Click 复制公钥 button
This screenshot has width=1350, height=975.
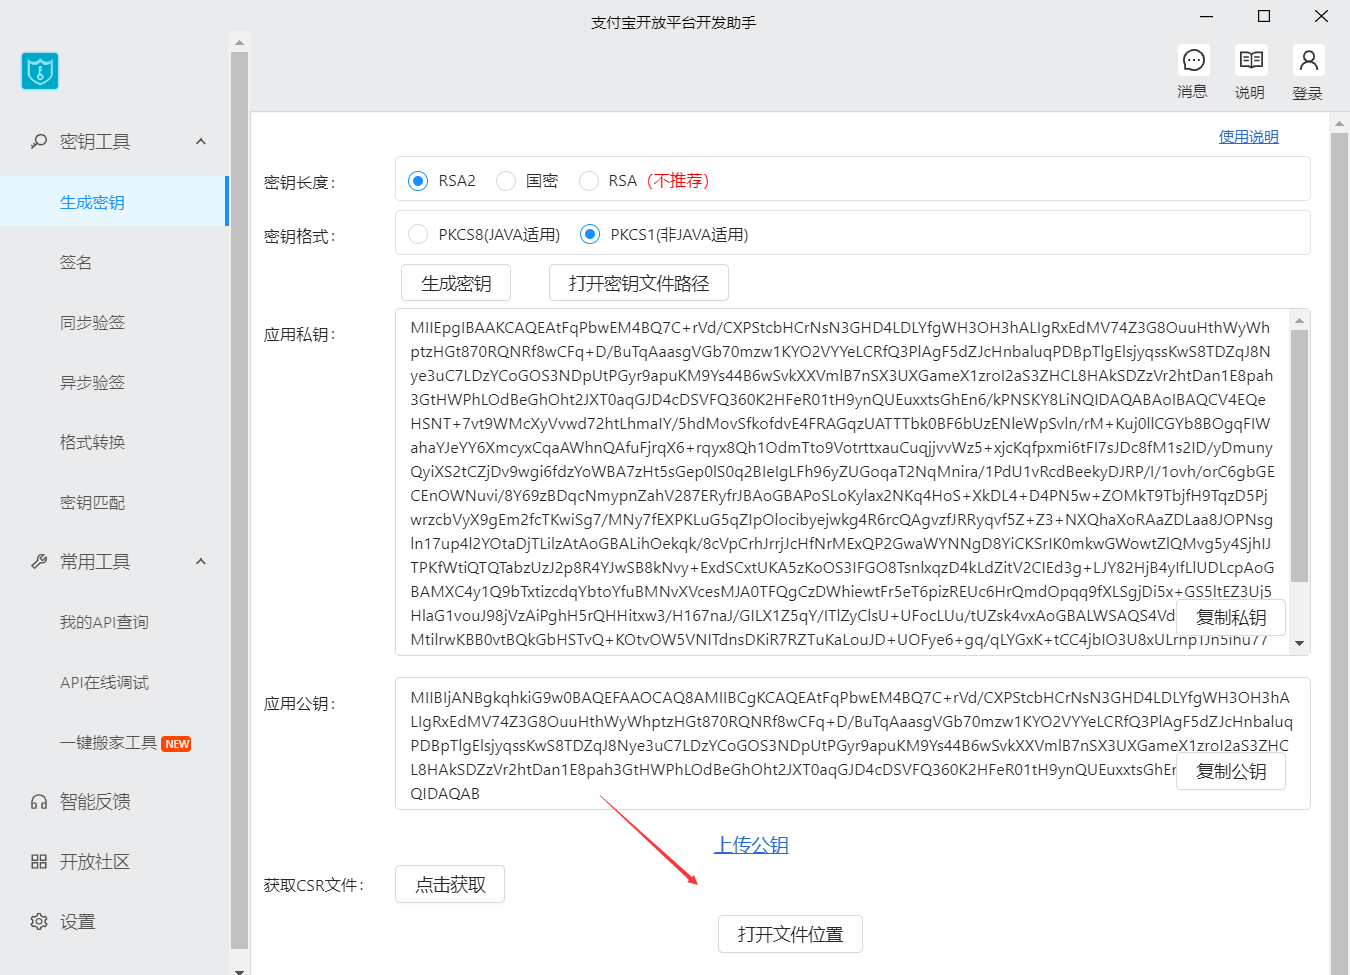point(1231,771)
